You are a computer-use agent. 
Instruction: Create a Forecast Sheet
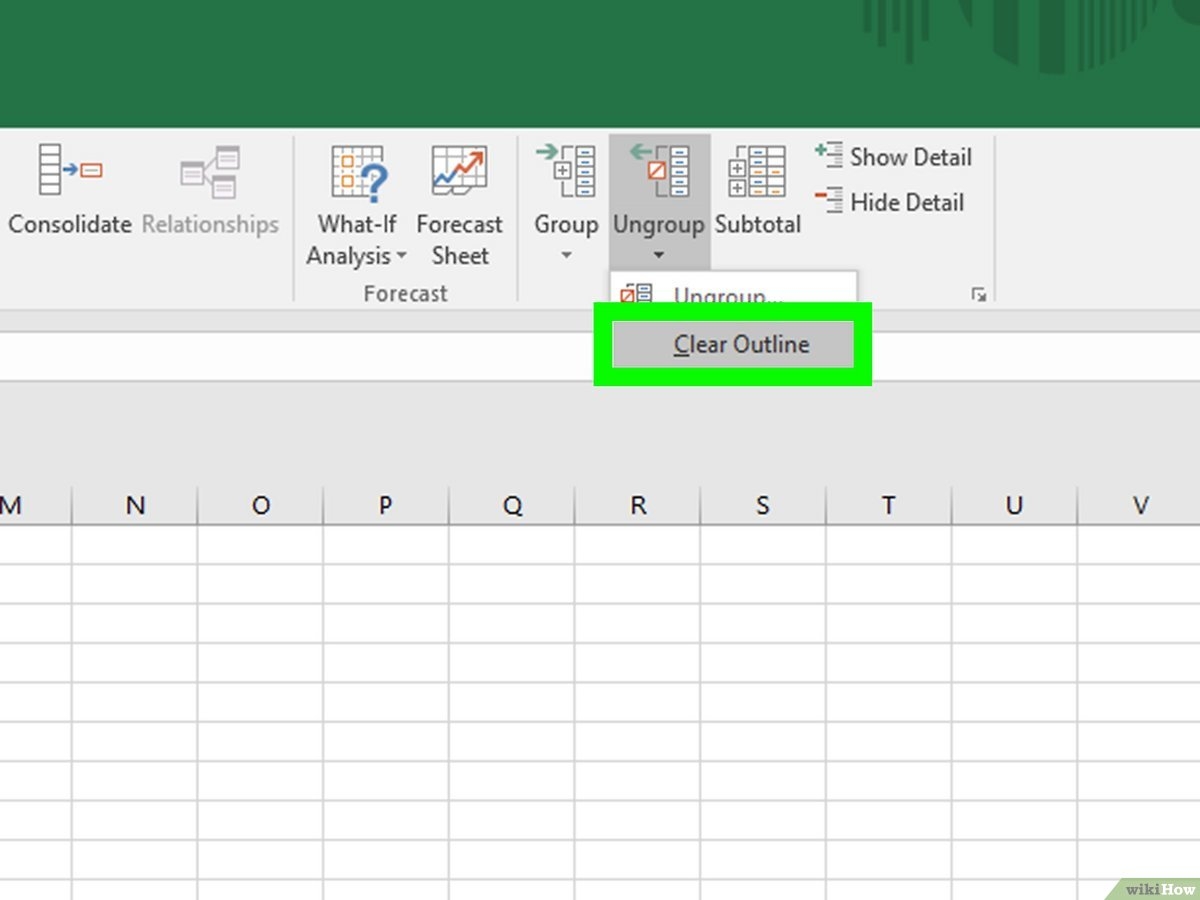tap(459, 173)
